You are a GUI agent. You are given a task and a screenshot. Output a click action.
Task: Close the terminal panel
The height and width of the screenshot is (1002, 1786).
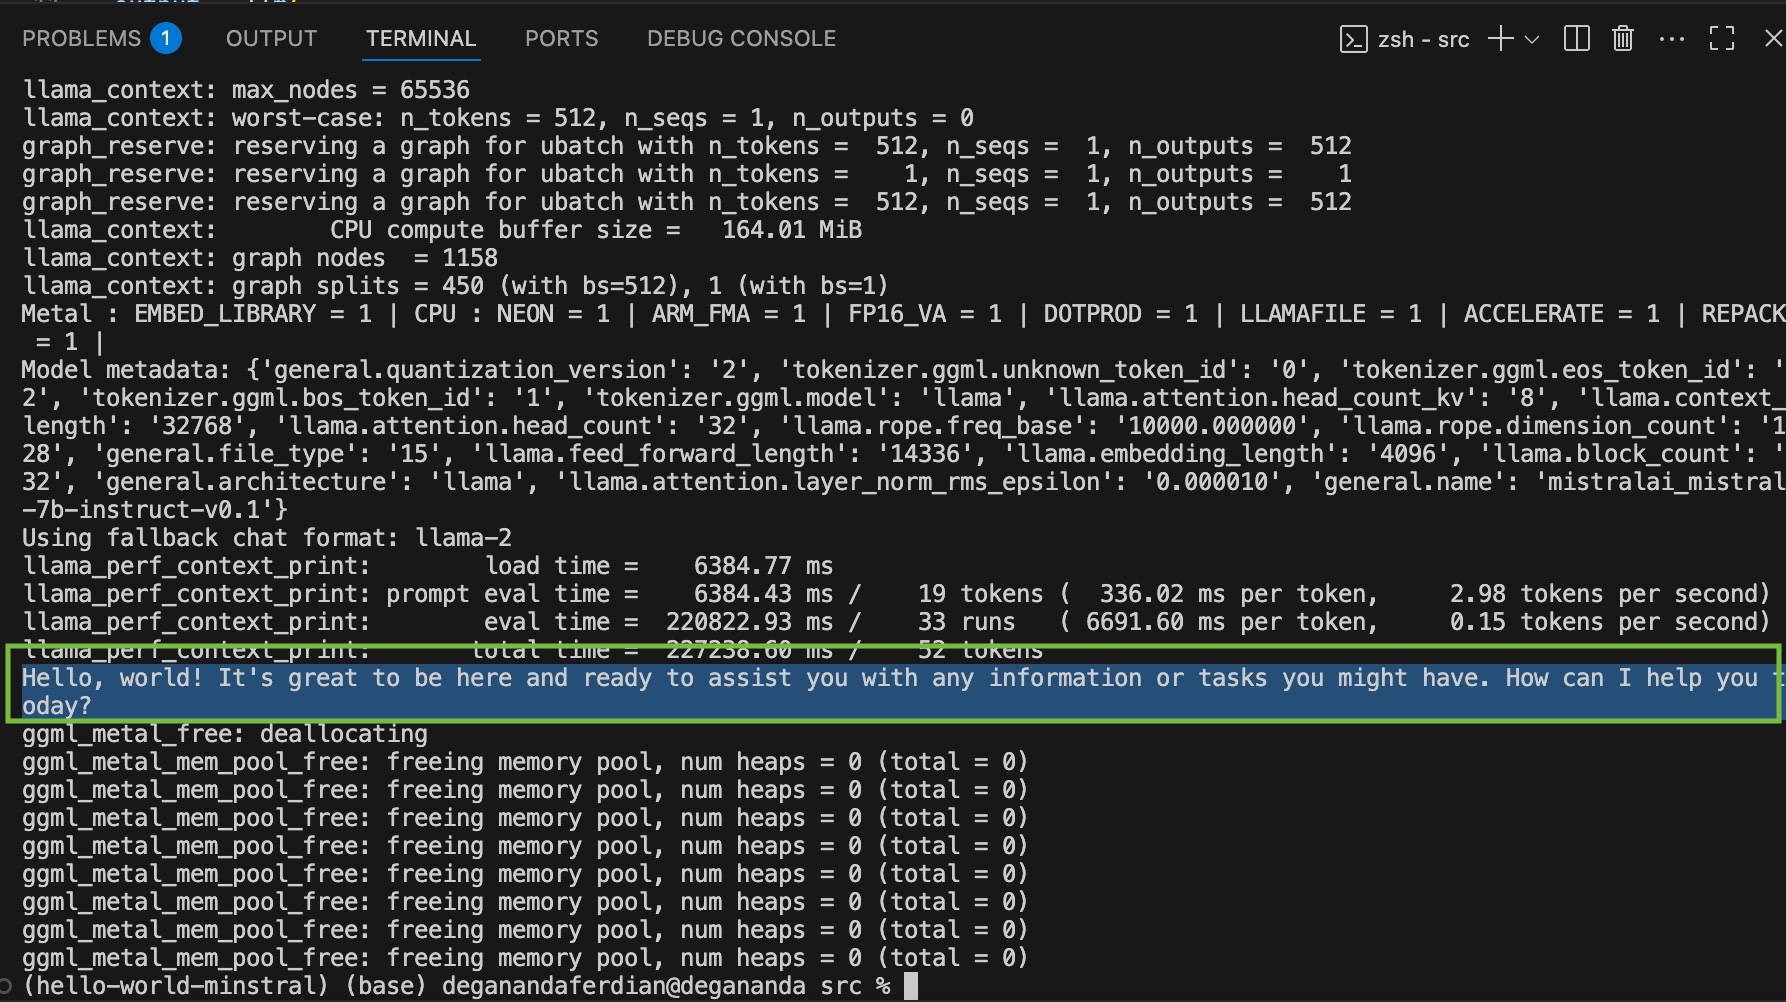pyautogui.click(x=1773, y=38)
